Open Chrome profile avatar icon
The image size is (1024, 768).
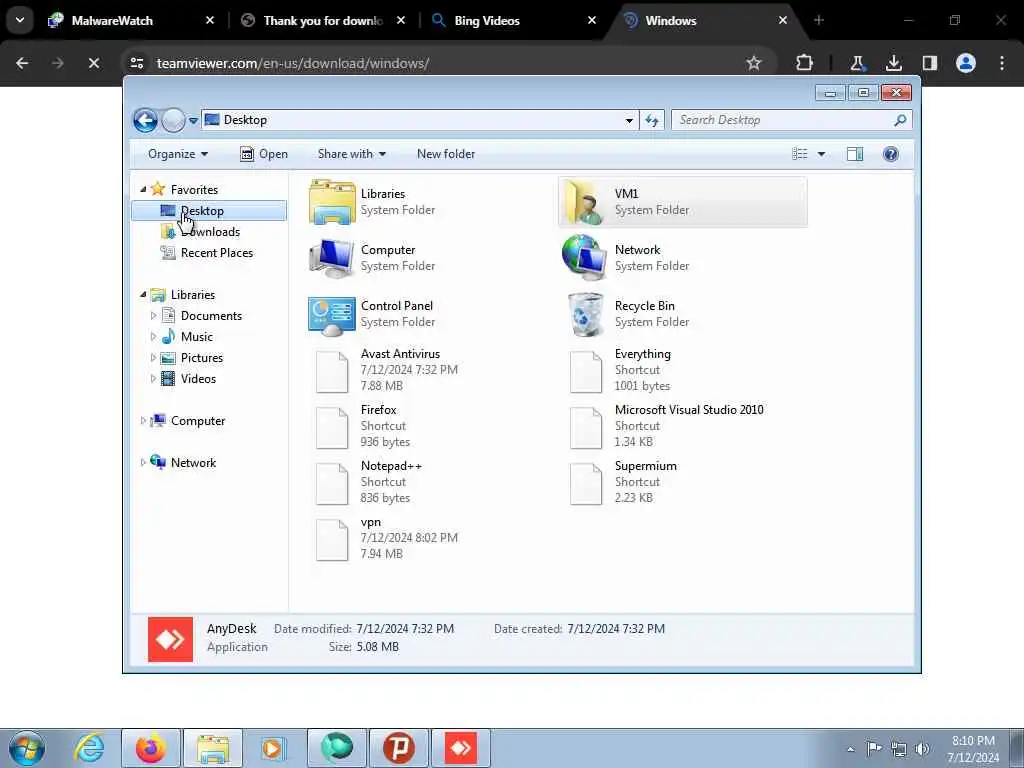pos(966,63)
